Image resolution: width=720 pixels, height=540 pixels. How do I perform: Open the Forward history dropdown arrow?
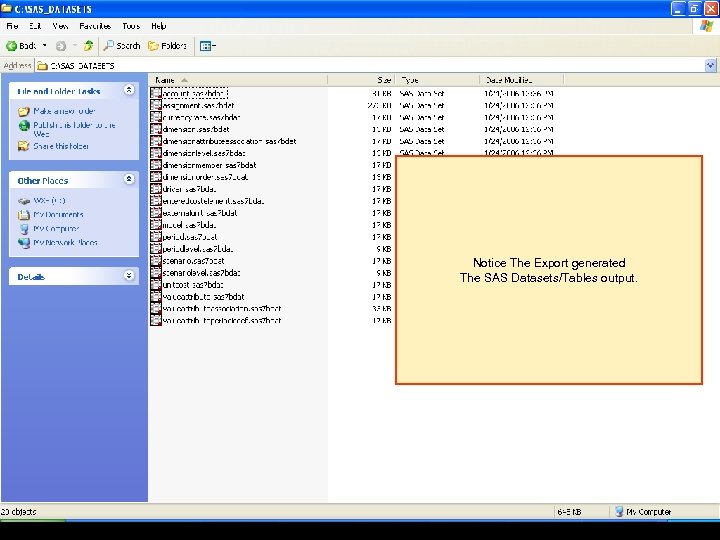point(75,45)
